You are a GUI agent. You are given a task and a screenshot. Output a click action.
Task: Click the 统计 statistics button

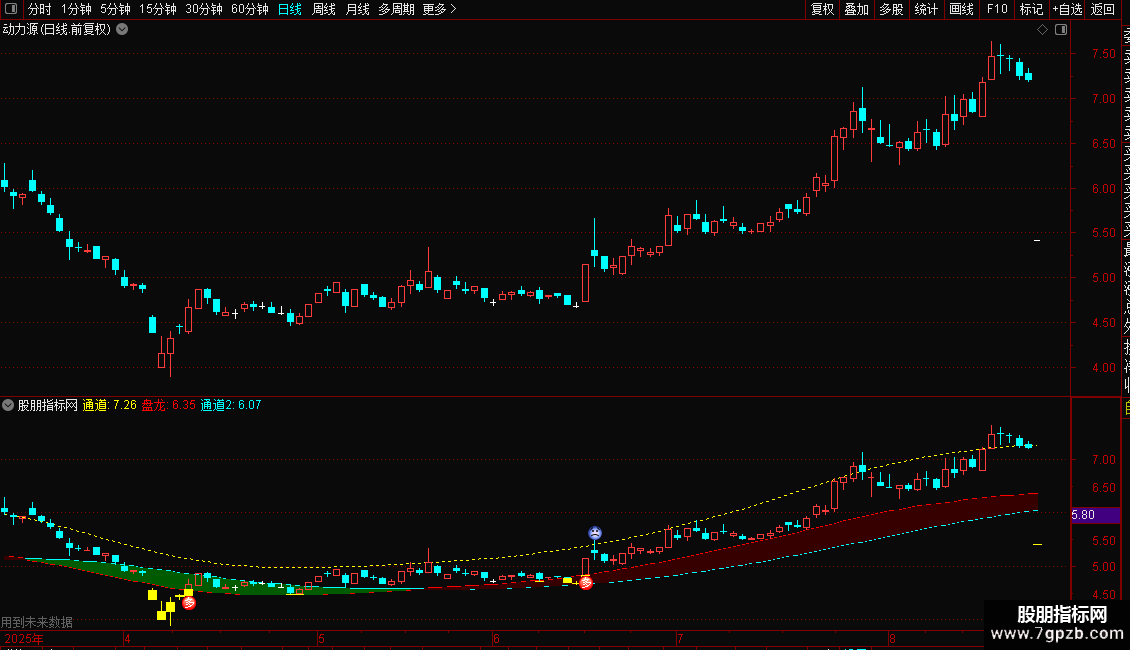click(x=926, y=9)
